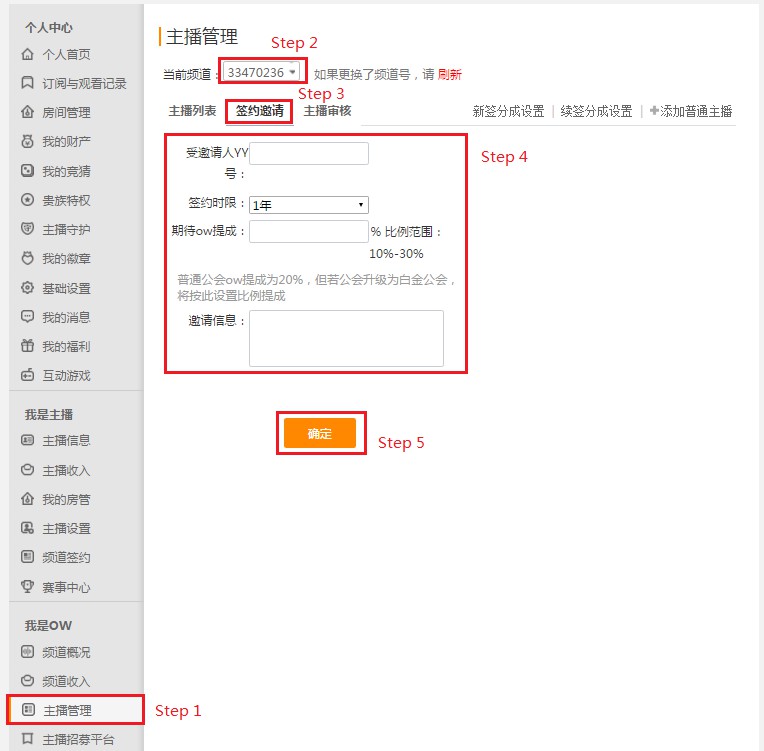Screen dimensions: 764x751
Task: Click the 邀请信息 text area
Action: (346, 338)
